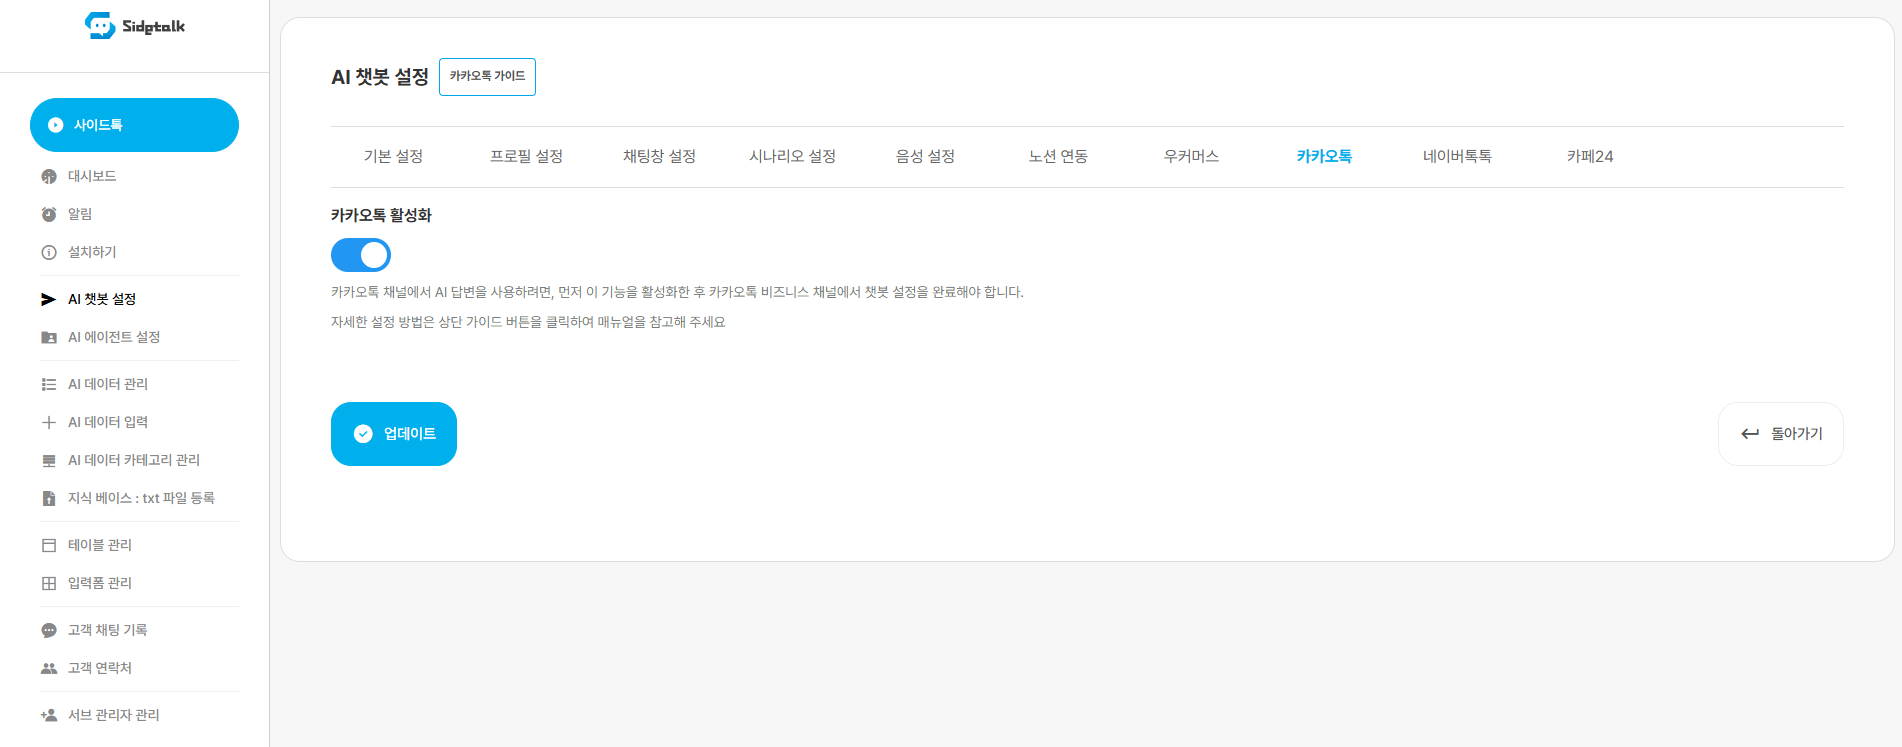
Task: Open the 채팅창 설정 tab
Action: point(659,156)
